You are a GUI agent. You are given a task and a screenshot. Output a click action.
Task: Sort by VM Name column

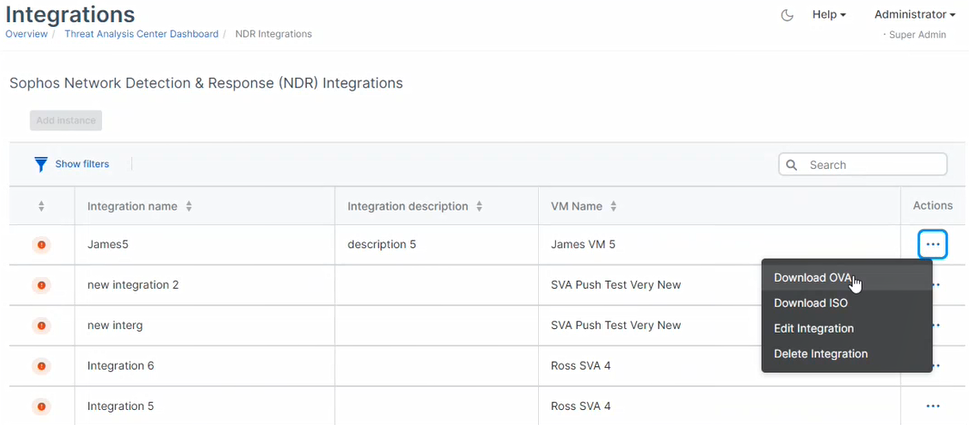(614, 206)
